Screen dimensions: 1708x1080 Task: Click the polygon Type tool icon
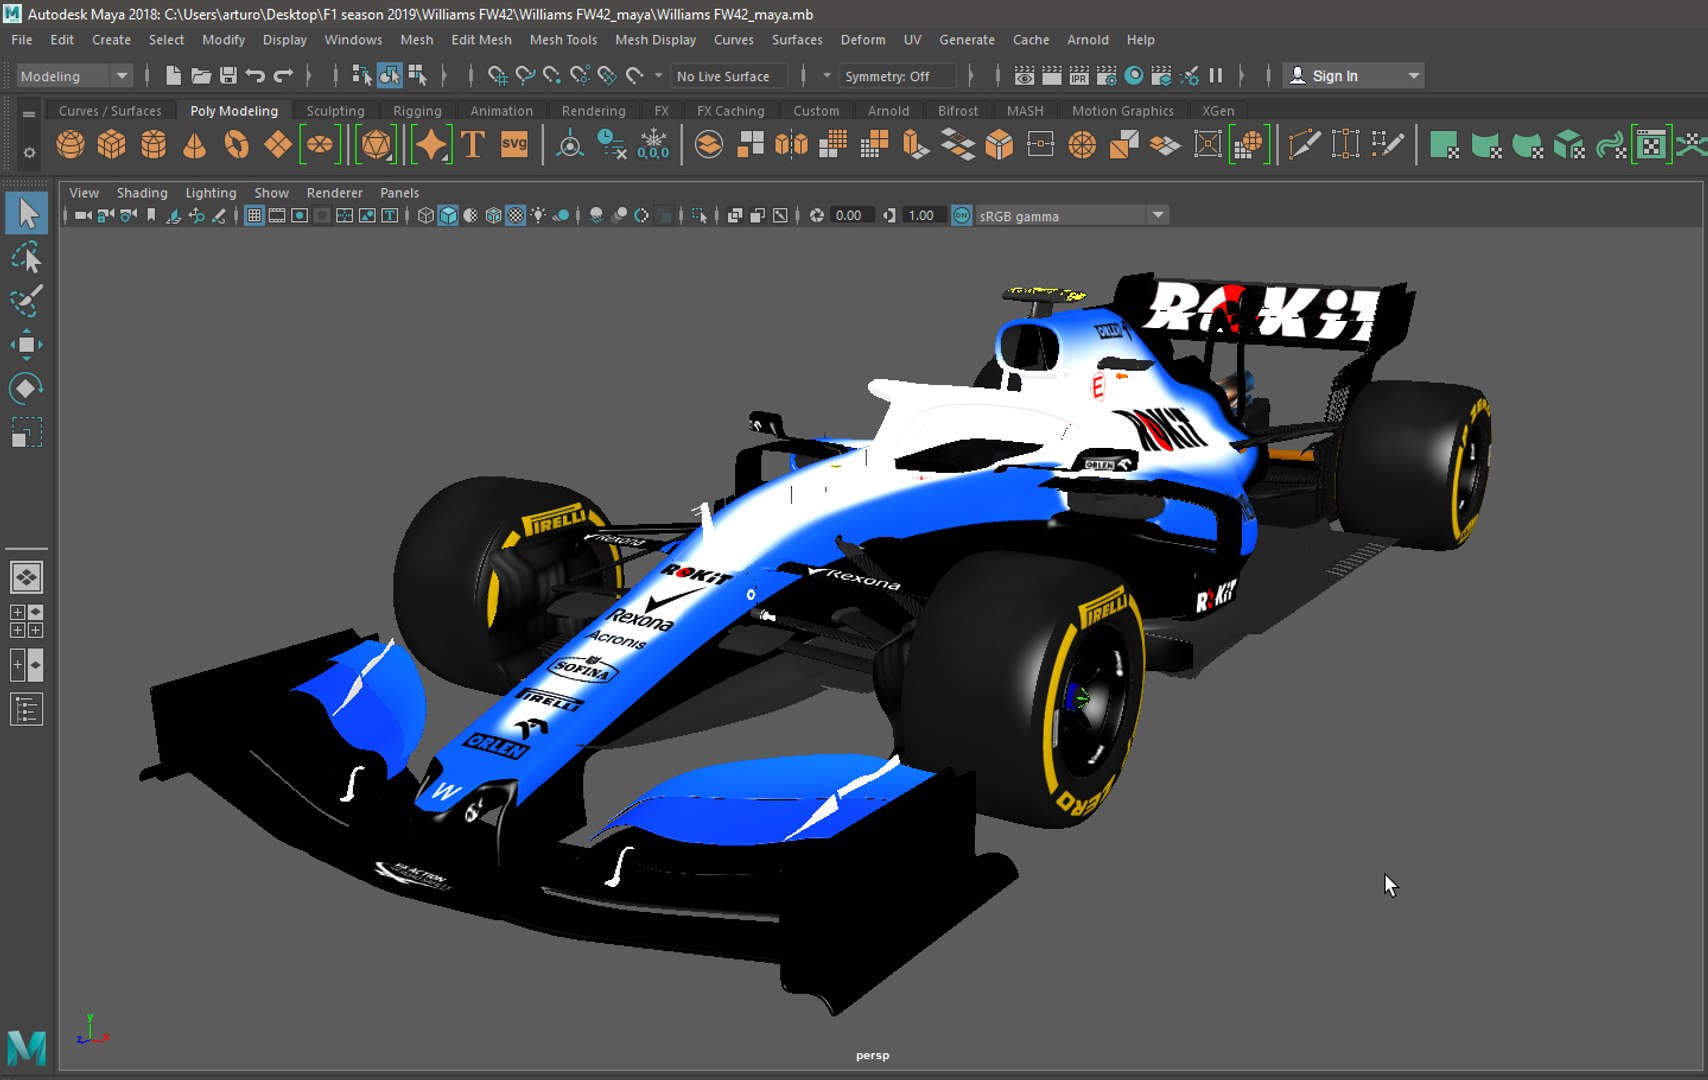click(473, 145)
